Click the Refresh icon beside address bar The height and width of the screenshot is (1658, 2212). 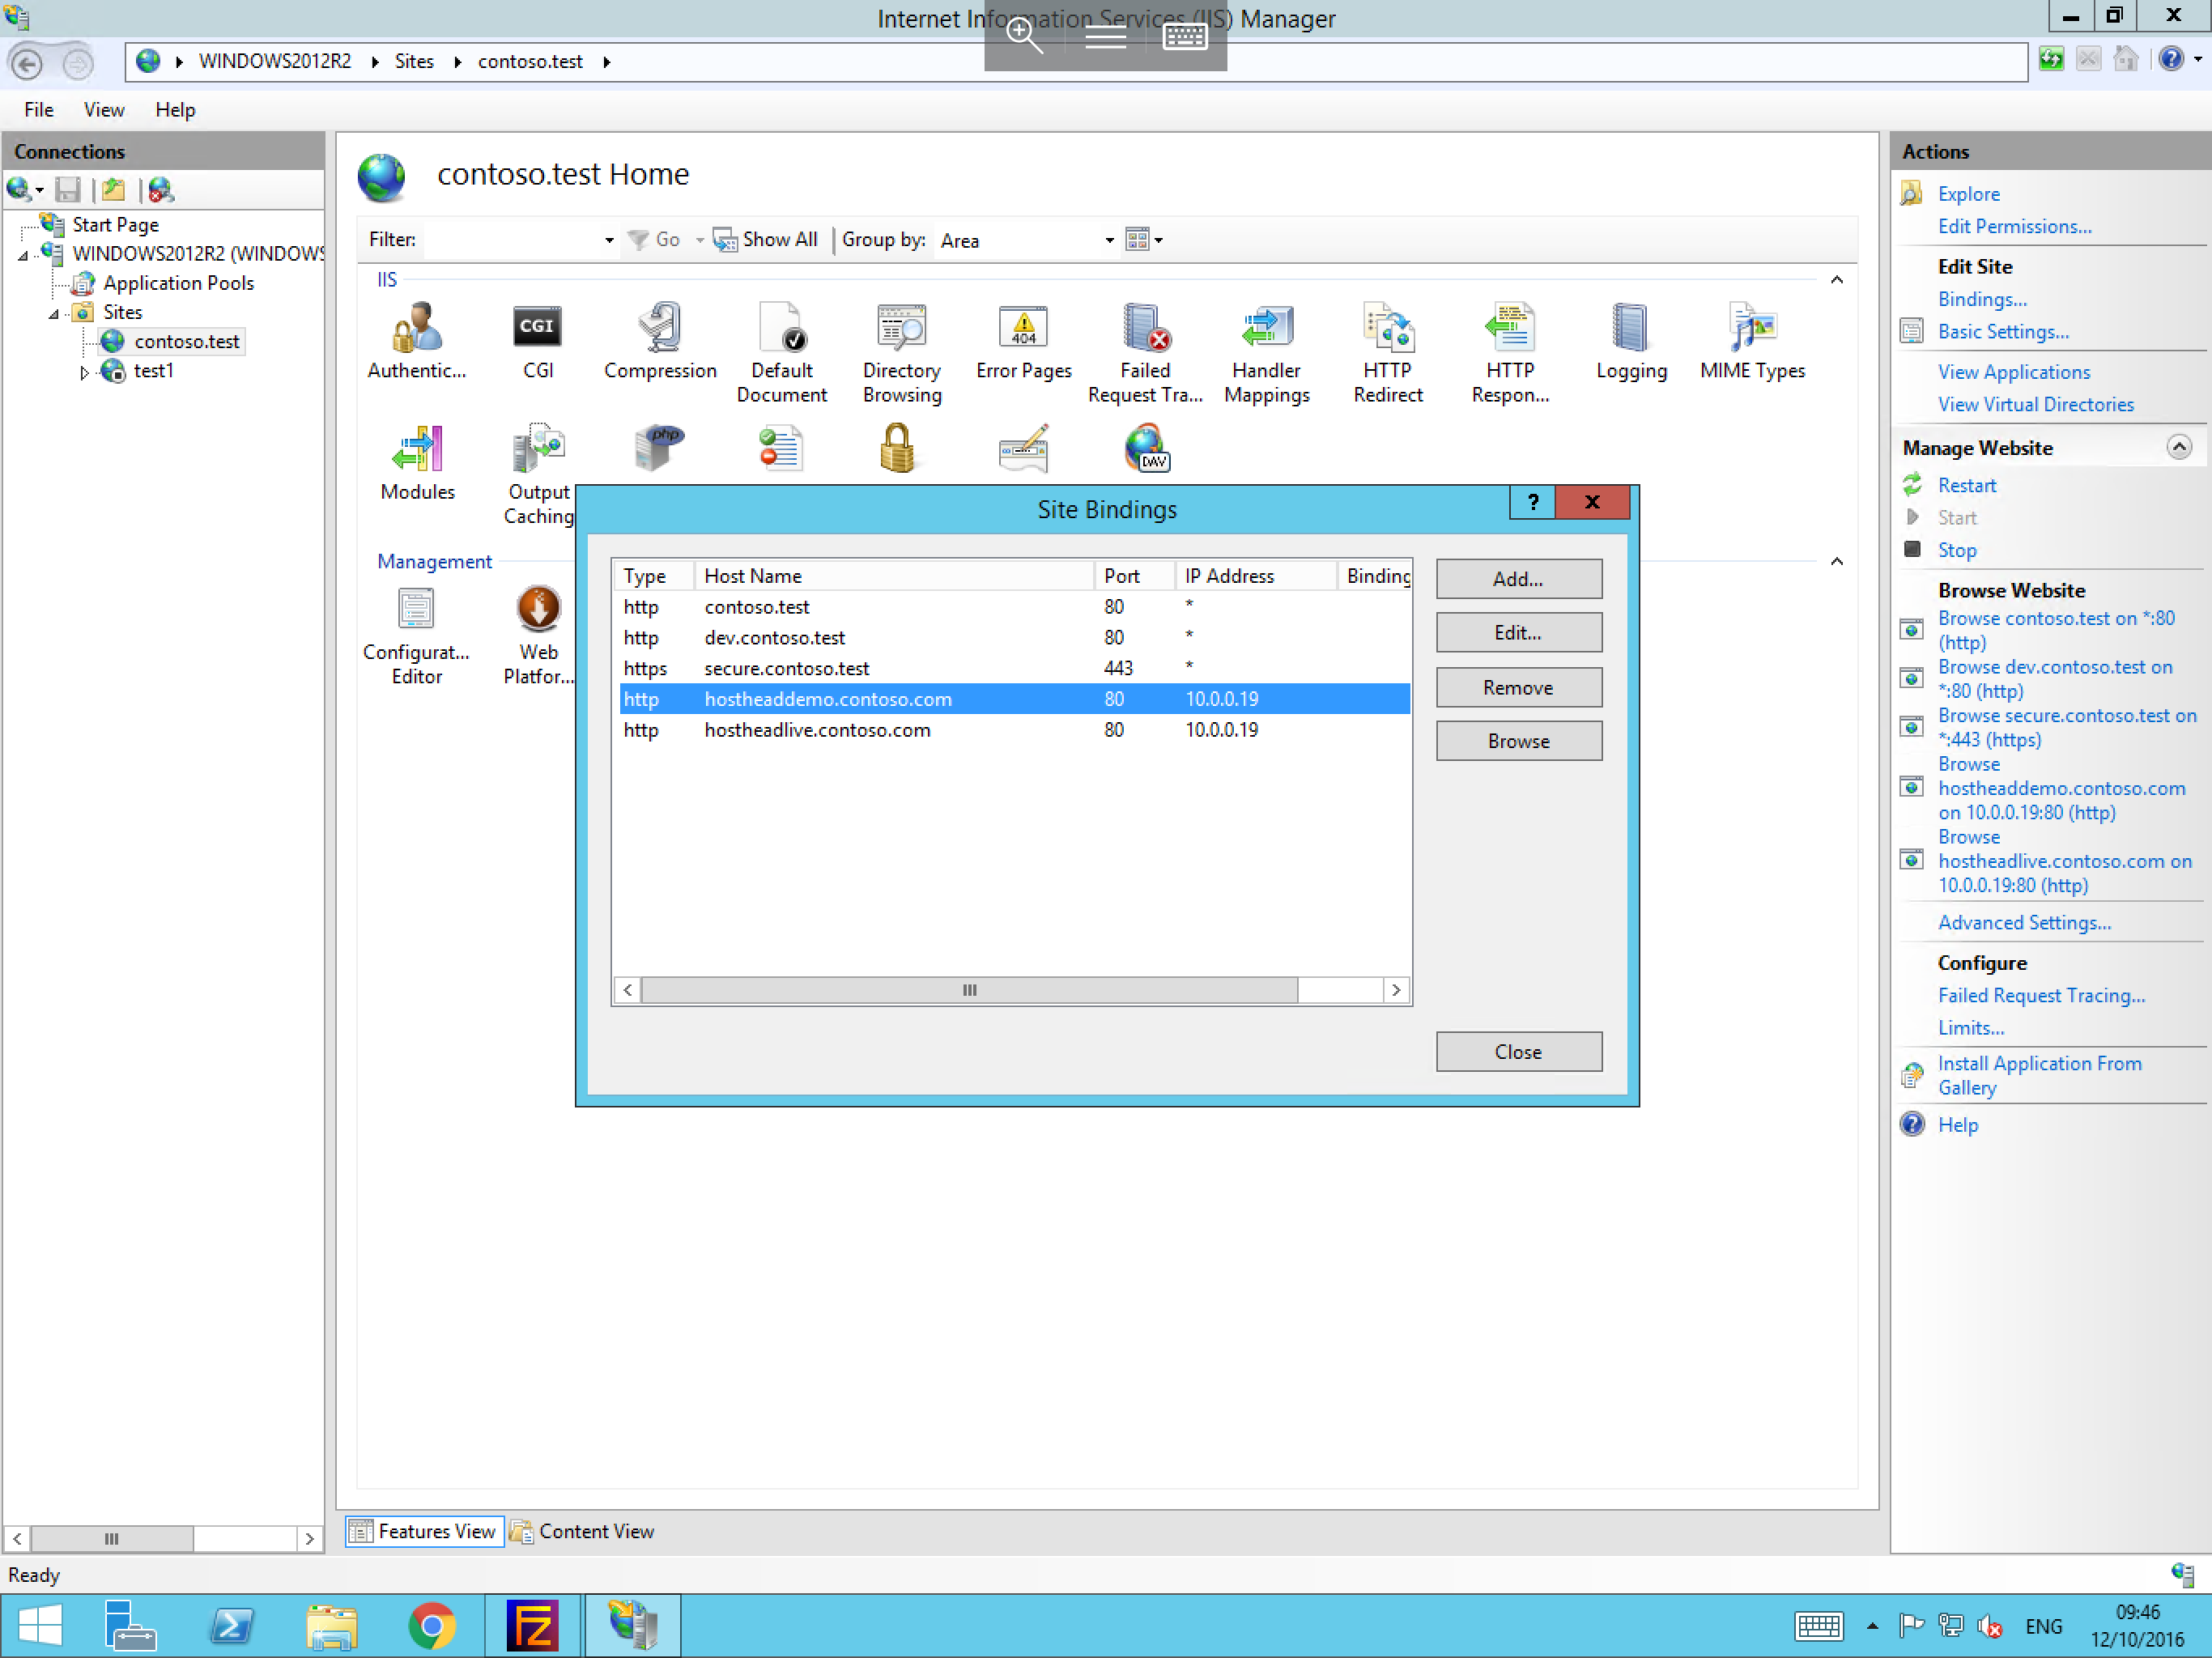[2051, 60]
